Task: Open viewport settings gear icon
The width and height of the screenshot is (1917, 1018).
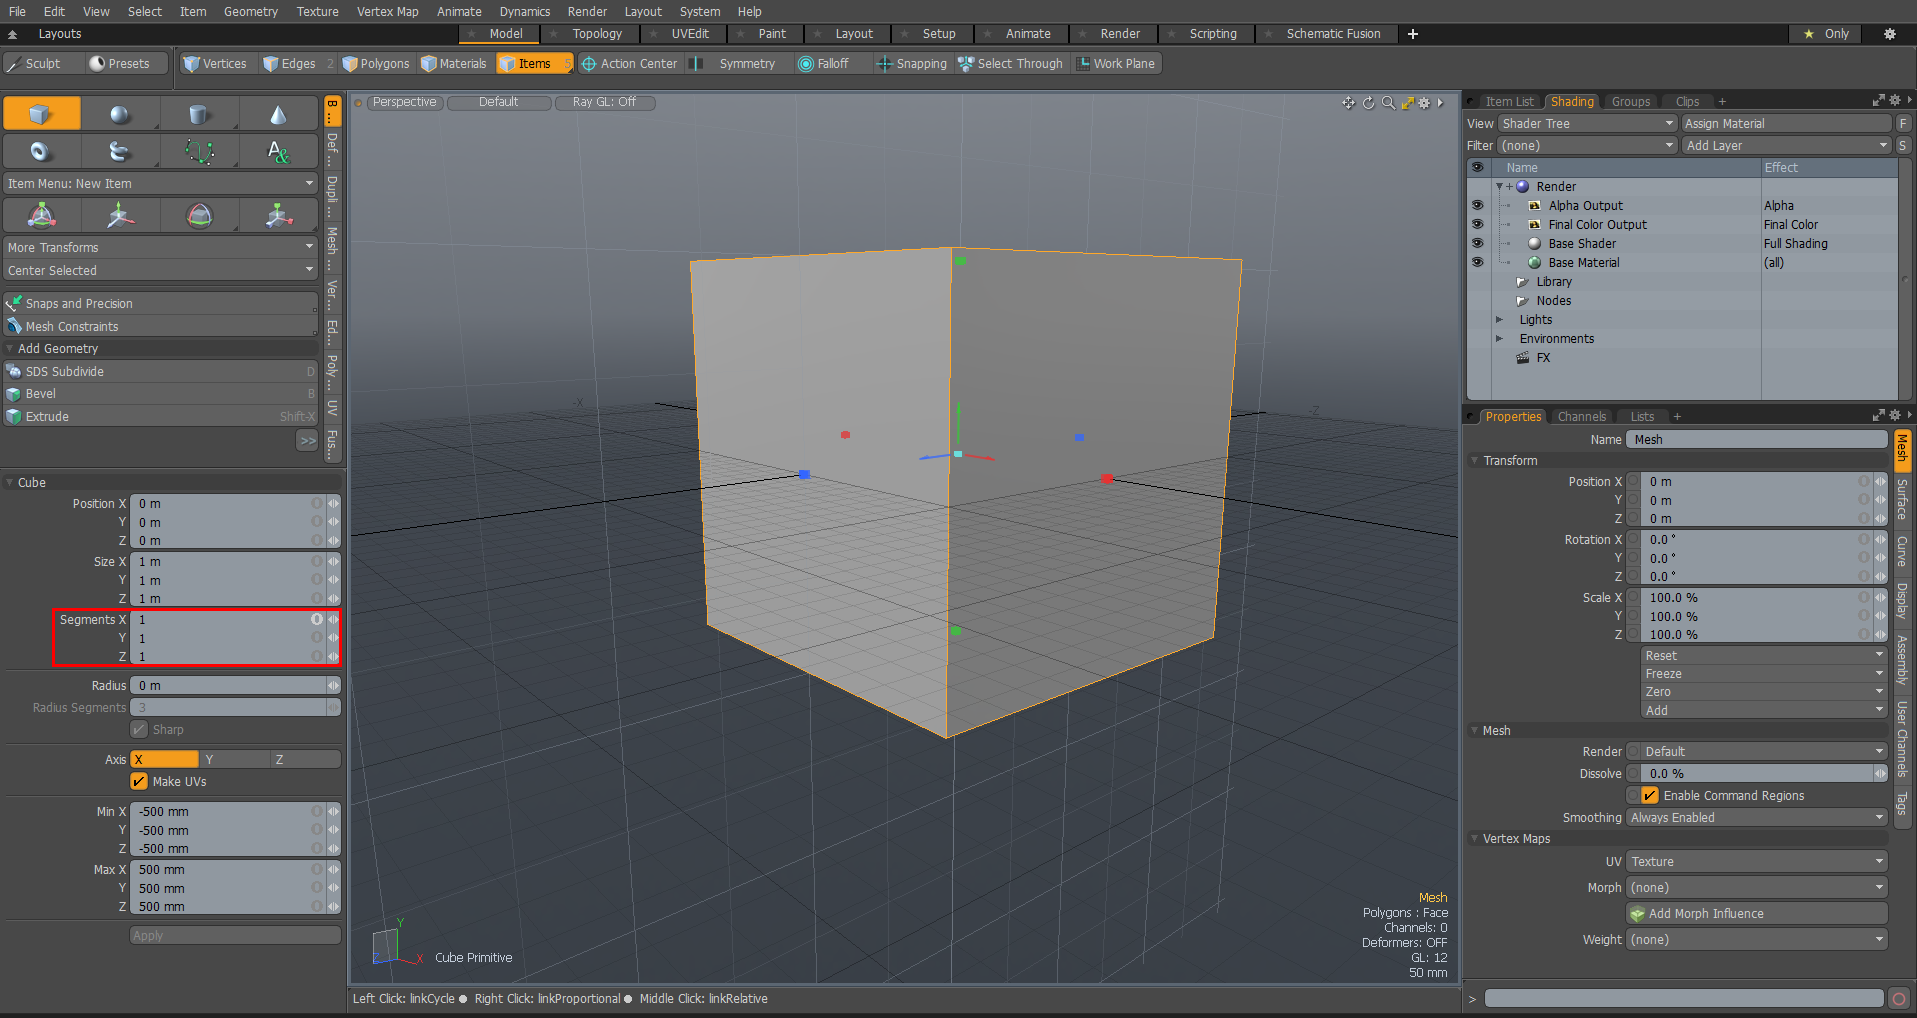Action: tap(1424, 102)
